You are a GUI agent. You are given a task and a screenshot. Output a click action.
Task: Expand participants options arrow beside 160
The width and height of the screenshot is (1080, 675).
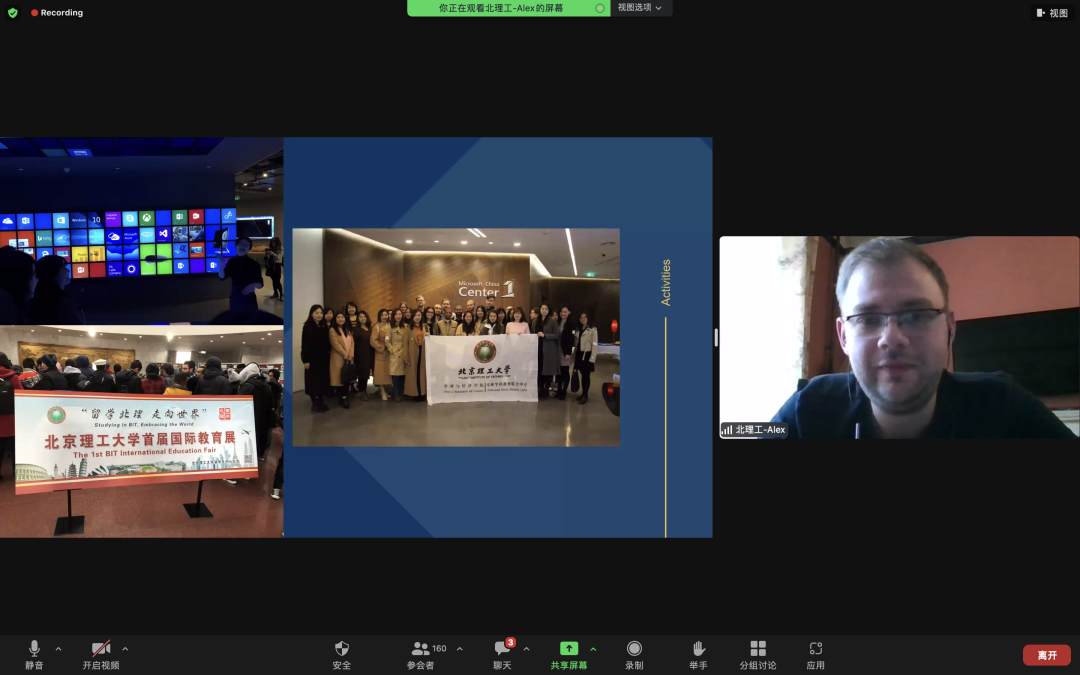click(459, 649)
